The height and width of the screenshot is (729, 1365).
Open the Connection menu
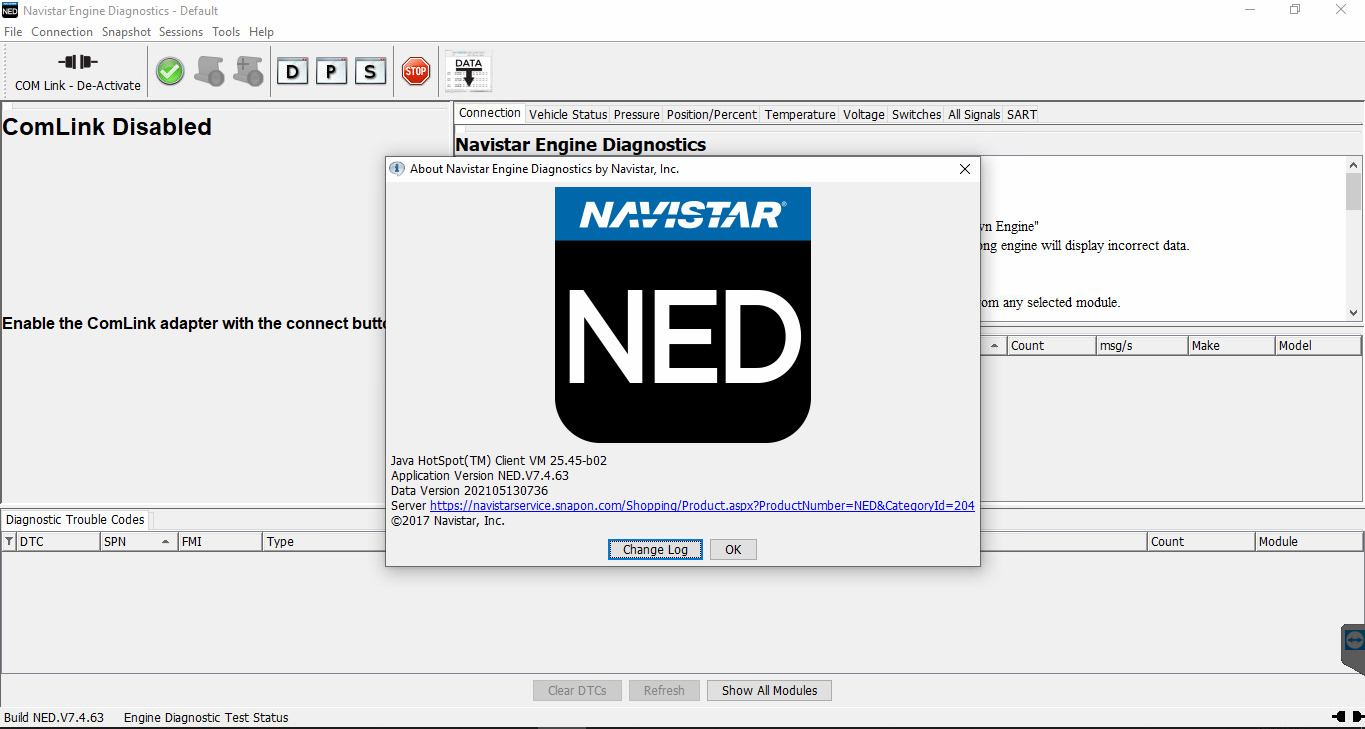coord(62,32)
